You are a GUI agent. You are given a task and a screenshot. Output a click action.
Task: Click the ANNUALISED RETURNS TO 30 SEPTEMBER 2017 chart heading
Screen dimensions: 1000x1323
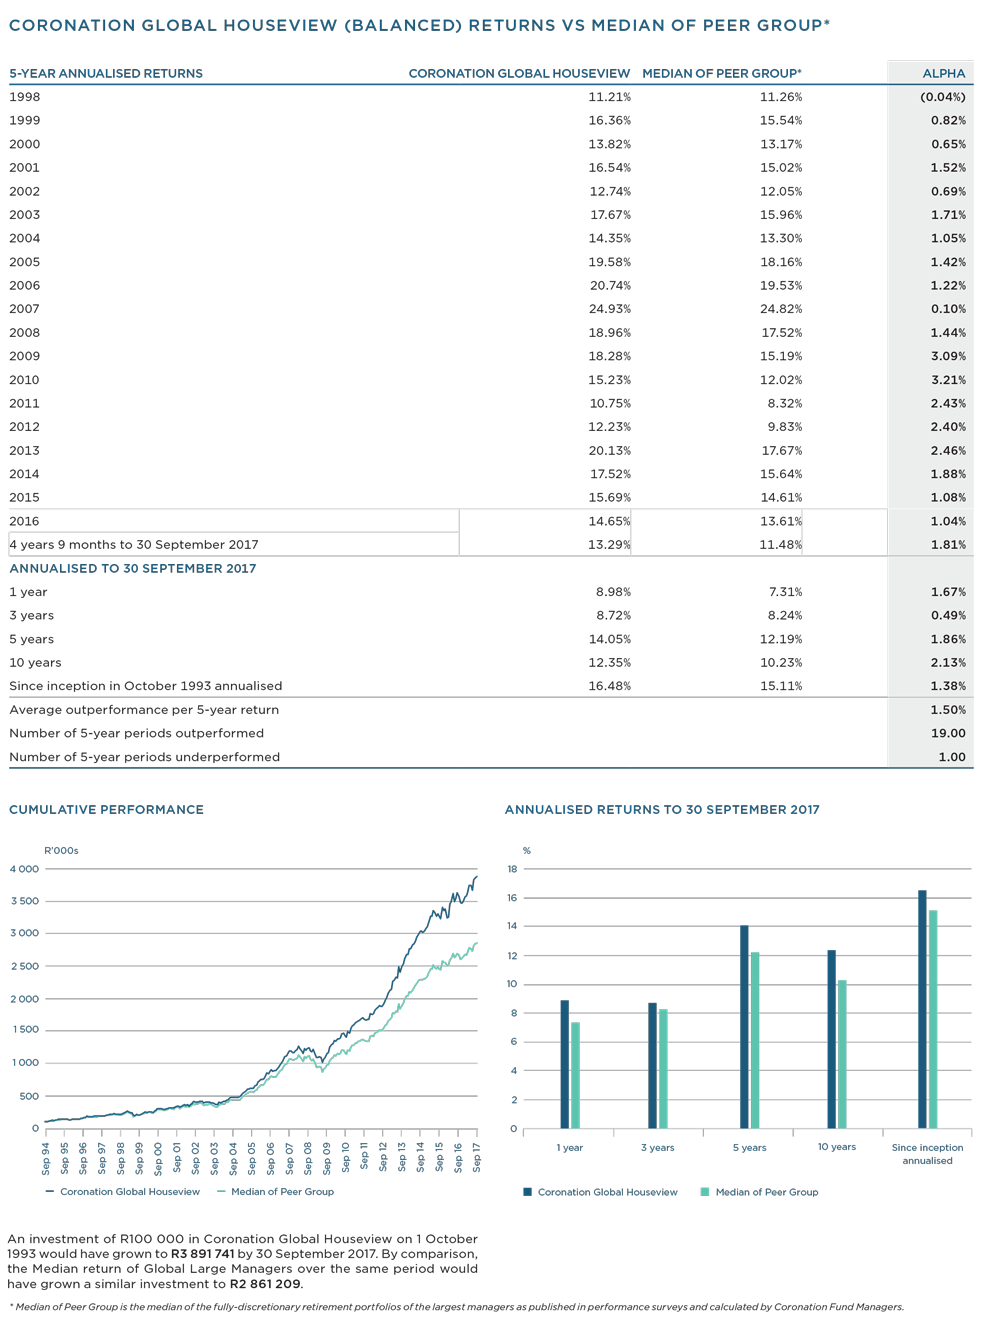point(661,810)
